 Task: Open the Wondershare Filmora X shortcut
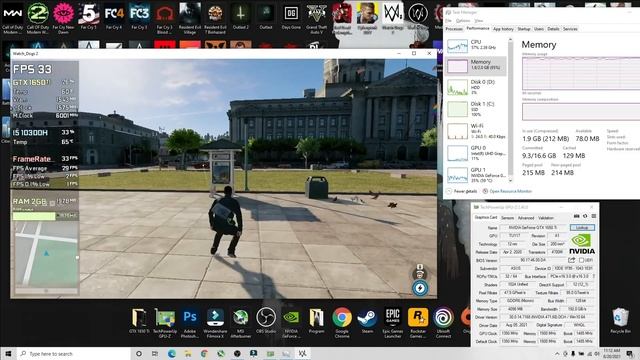pyautogui.click(x=215, y=322)
